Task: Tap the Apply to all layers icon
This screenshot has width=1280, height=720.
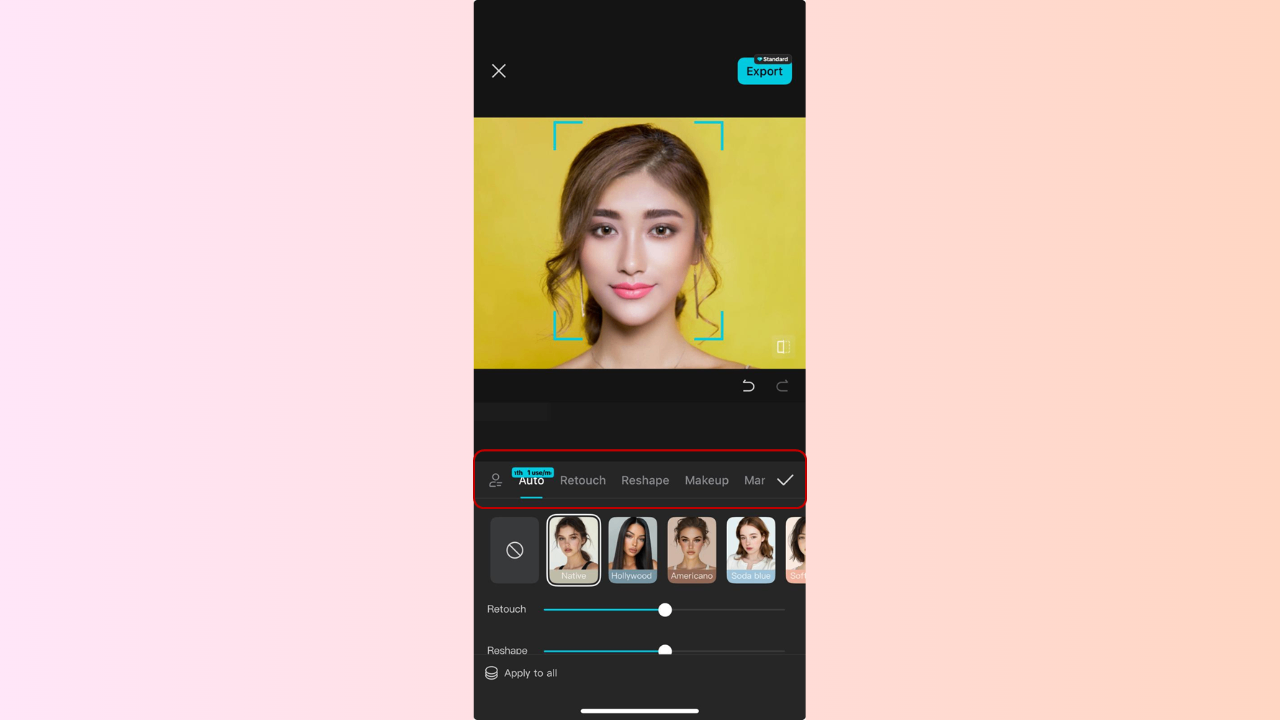Action: pyautogui.click(x=491, y=673)
